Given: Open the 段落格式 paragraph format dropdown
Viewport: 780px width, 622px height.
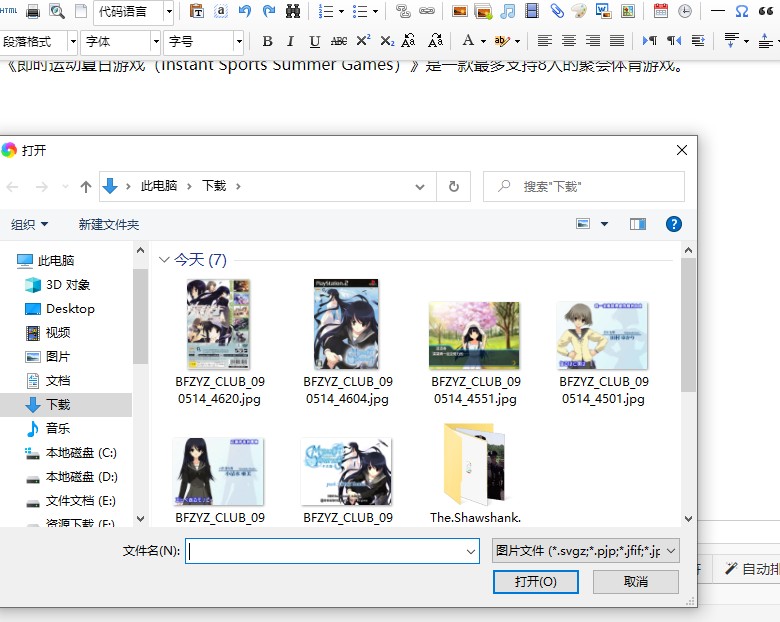Looking at the screenshot, I should 73,41.
